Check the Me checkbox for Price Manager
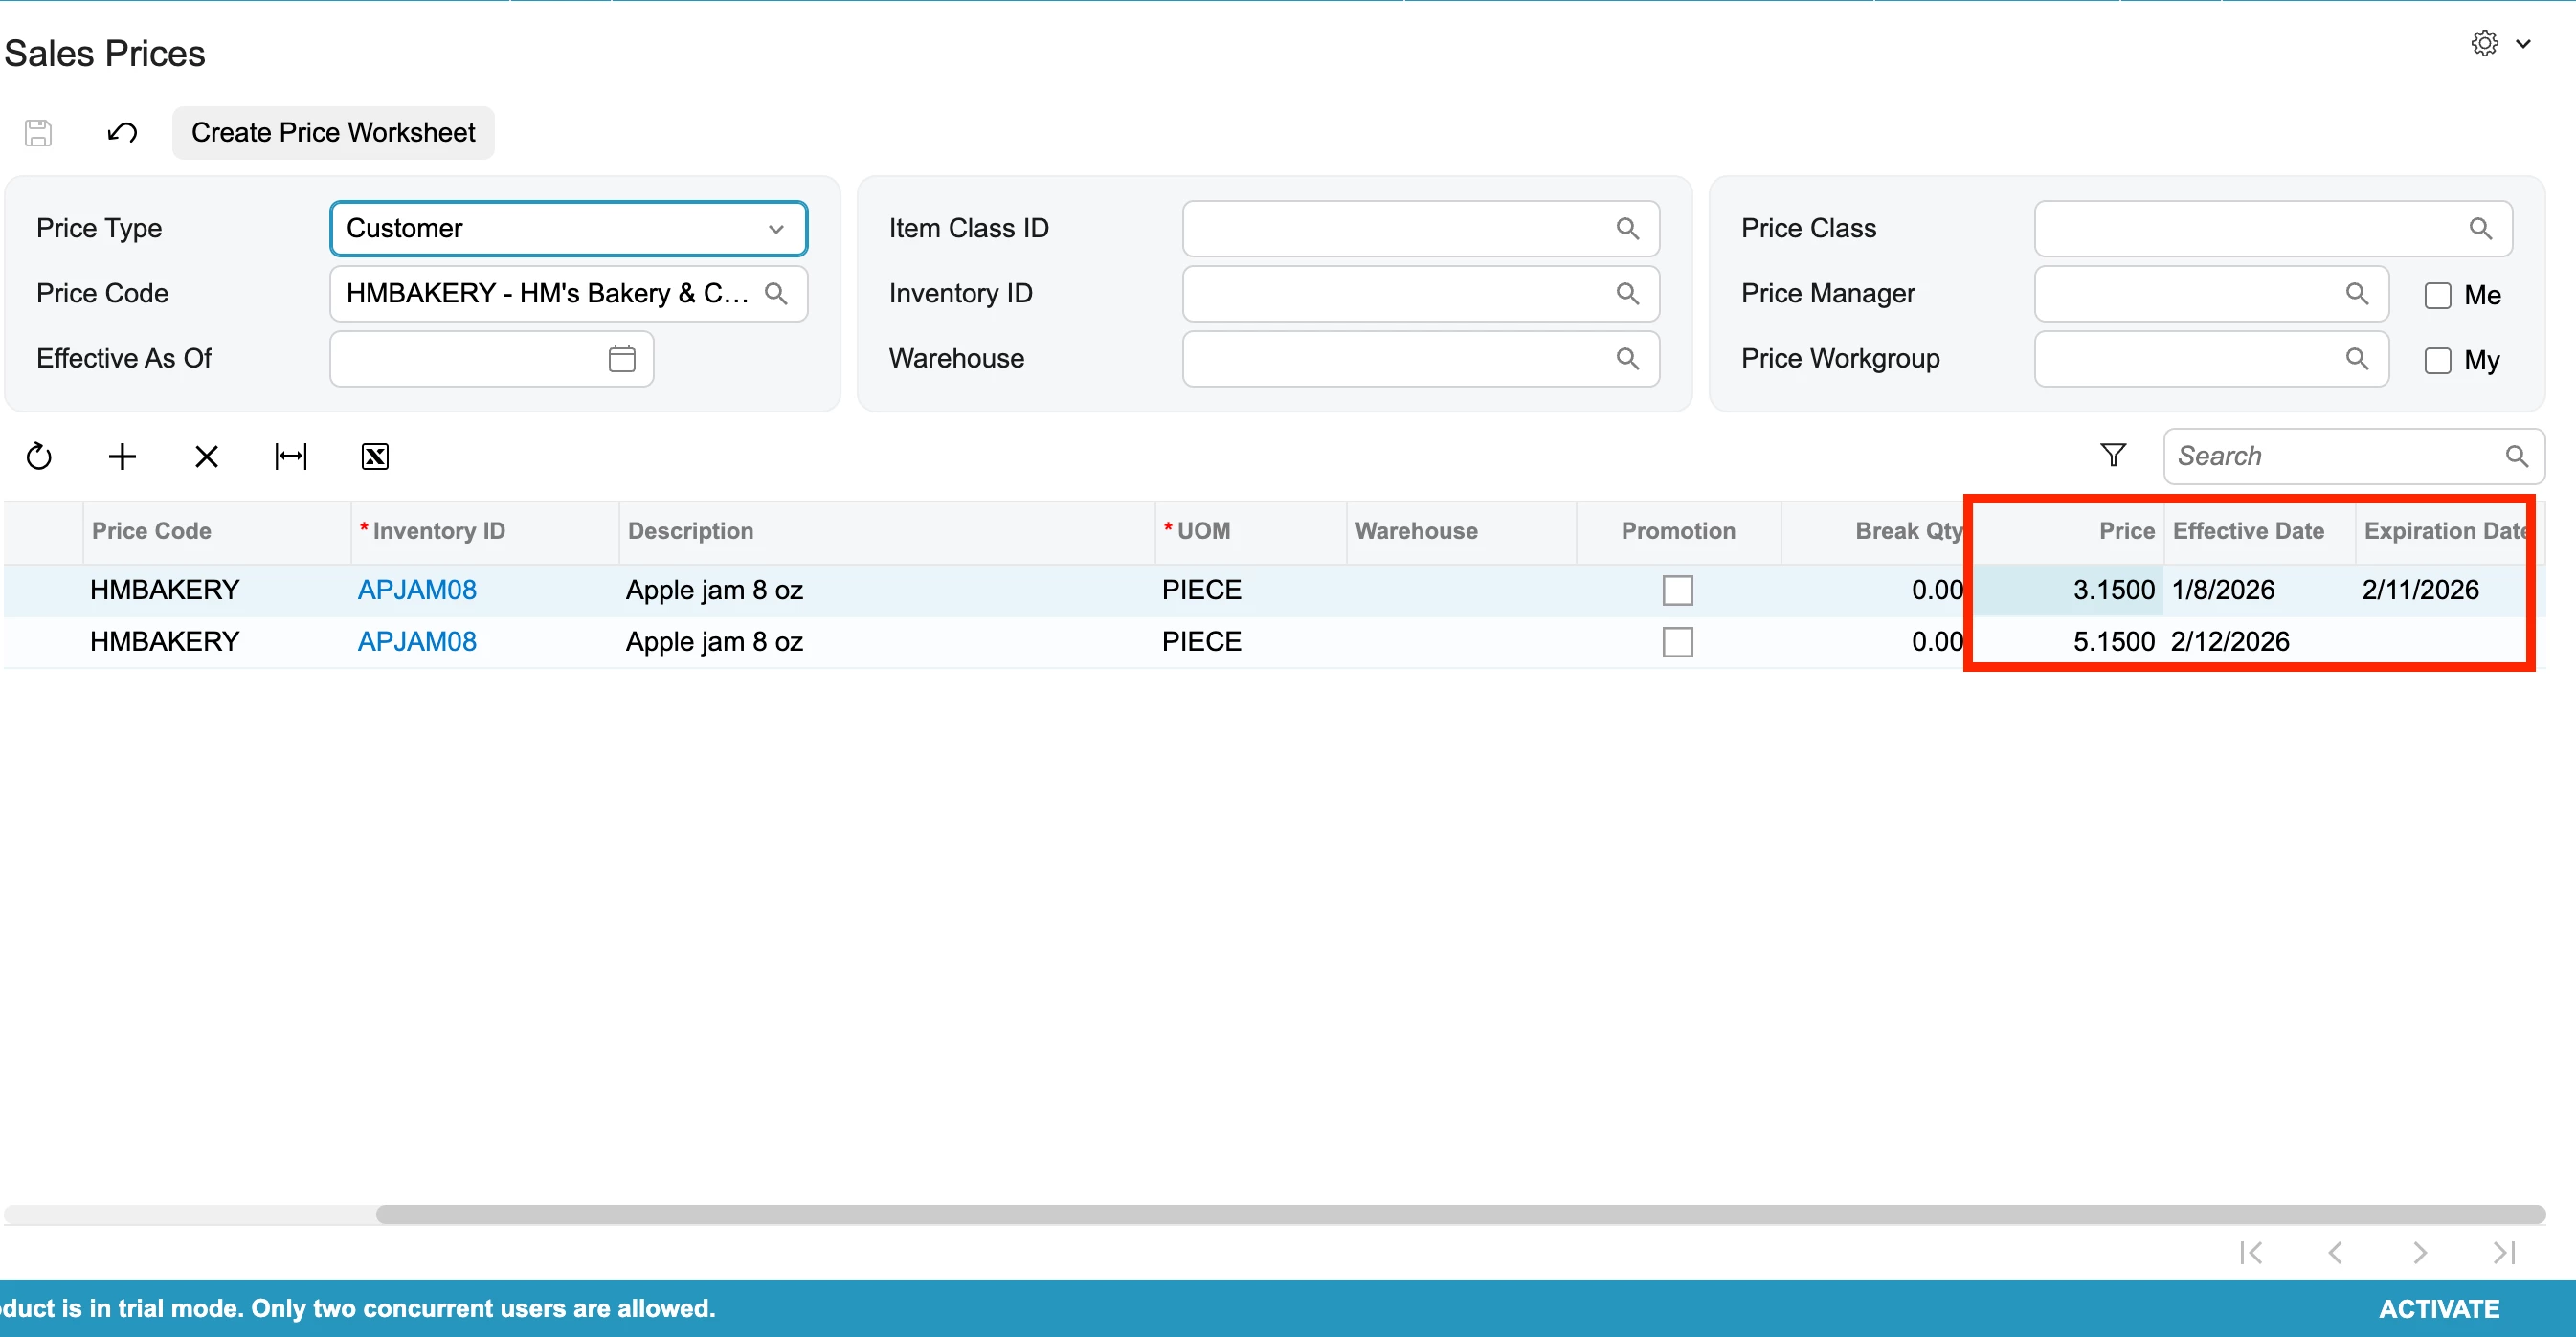Viewport: 2576px width, 1337px height. (x=2437, y=296)
